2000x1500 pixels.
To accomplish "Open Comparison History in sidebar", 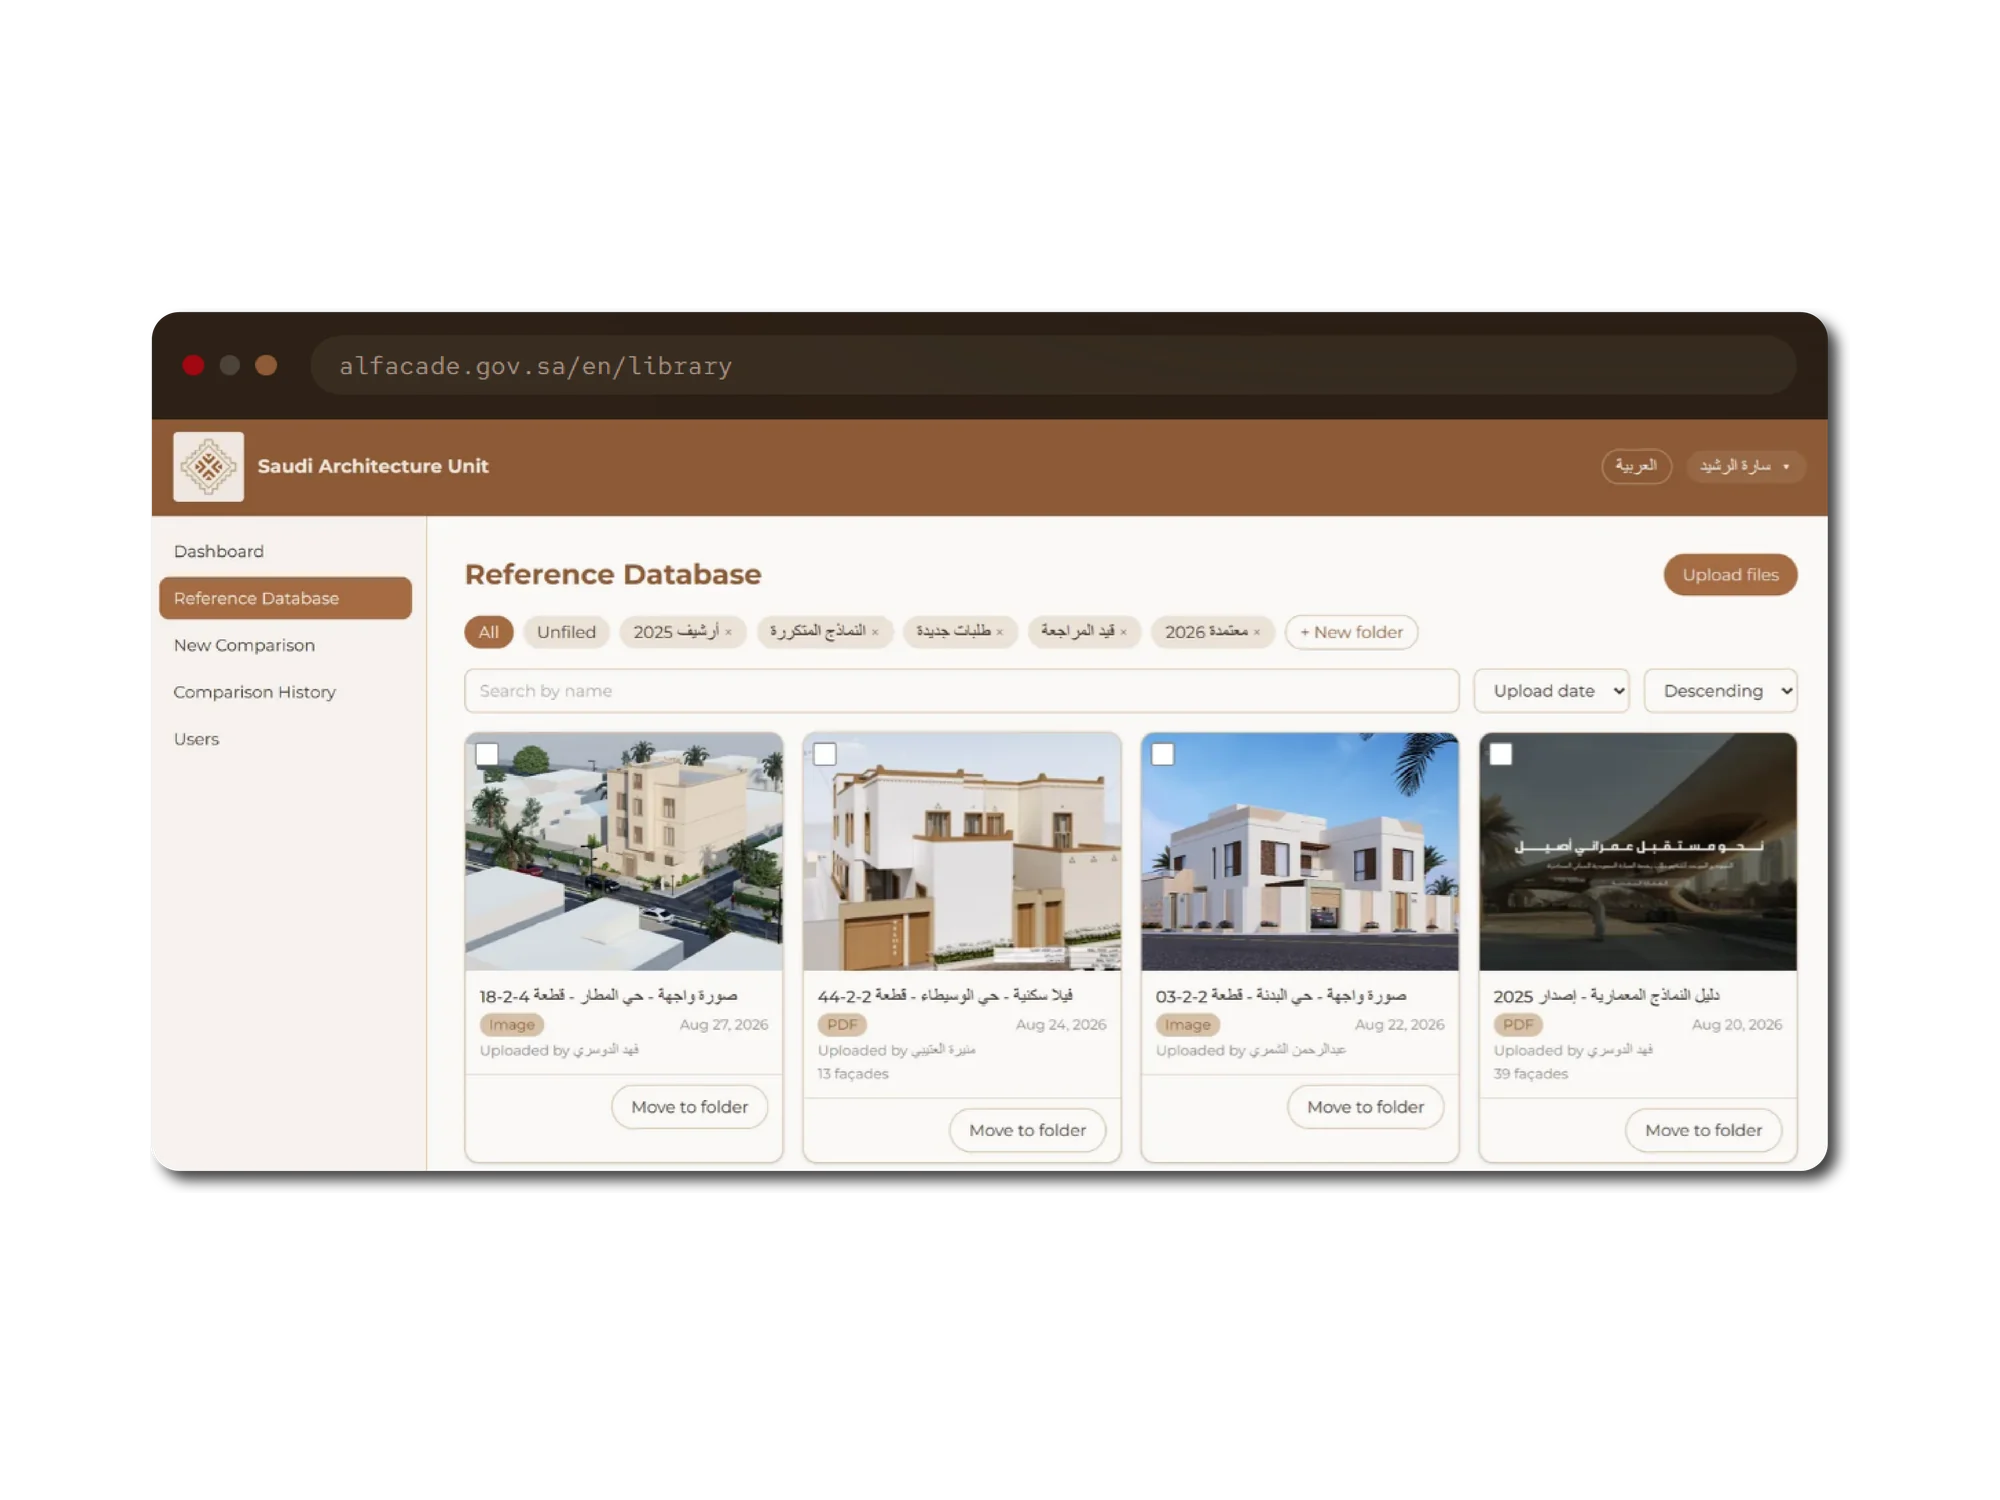I will (254, 692).
